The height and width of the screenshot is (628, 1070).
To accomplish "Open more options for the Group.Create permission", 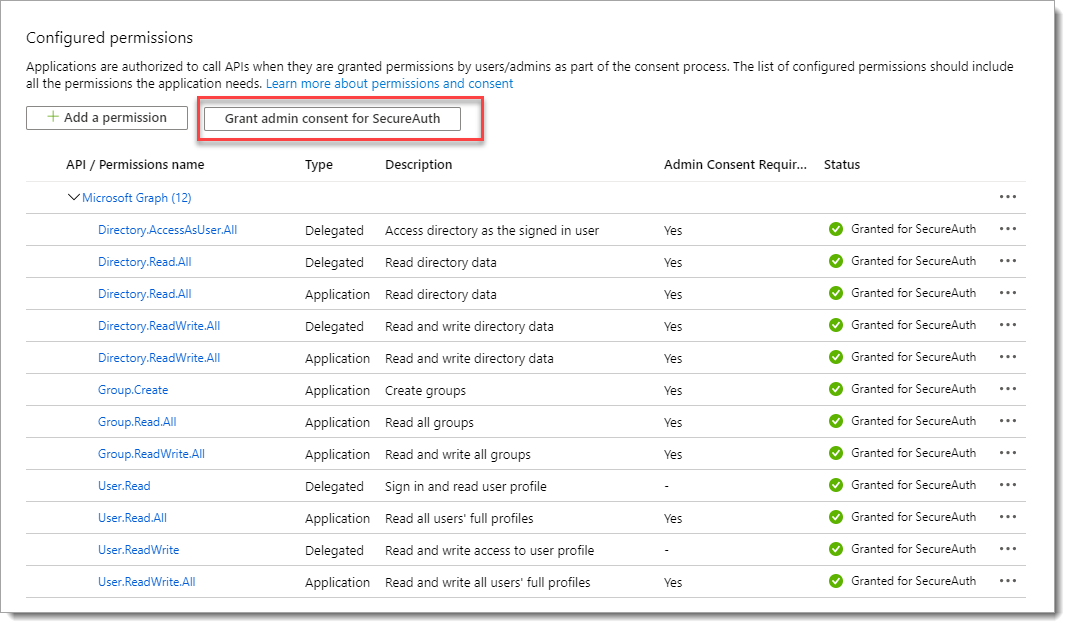I will point(1007,389).
